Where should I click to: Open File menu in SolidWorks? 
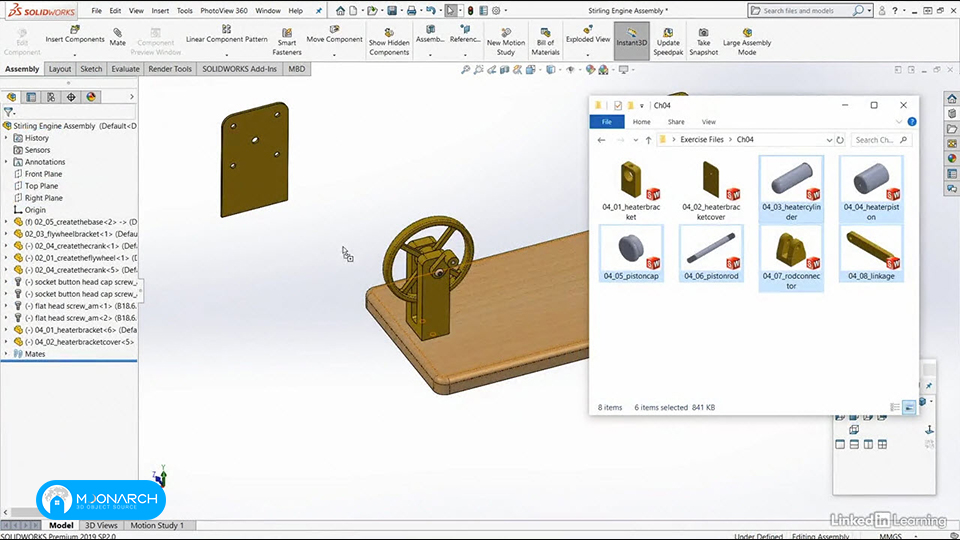[x=96, y=10]
